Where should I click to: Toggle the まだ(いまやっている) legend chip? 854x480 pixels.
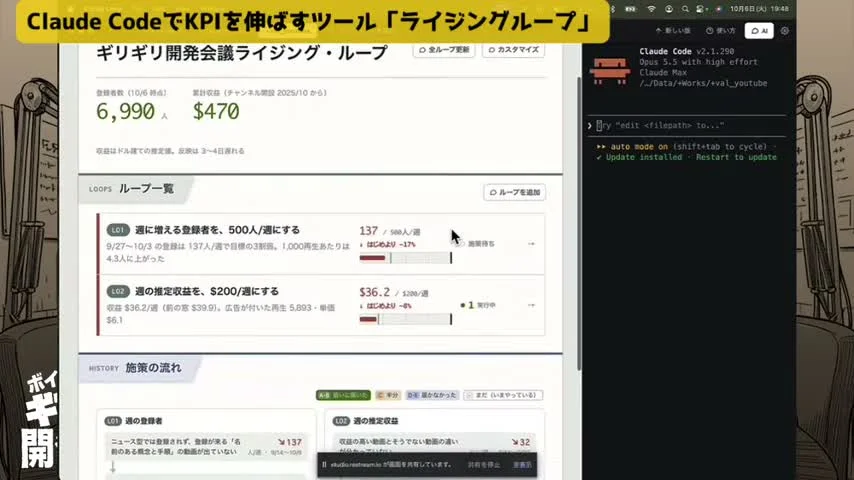[503, 395]
